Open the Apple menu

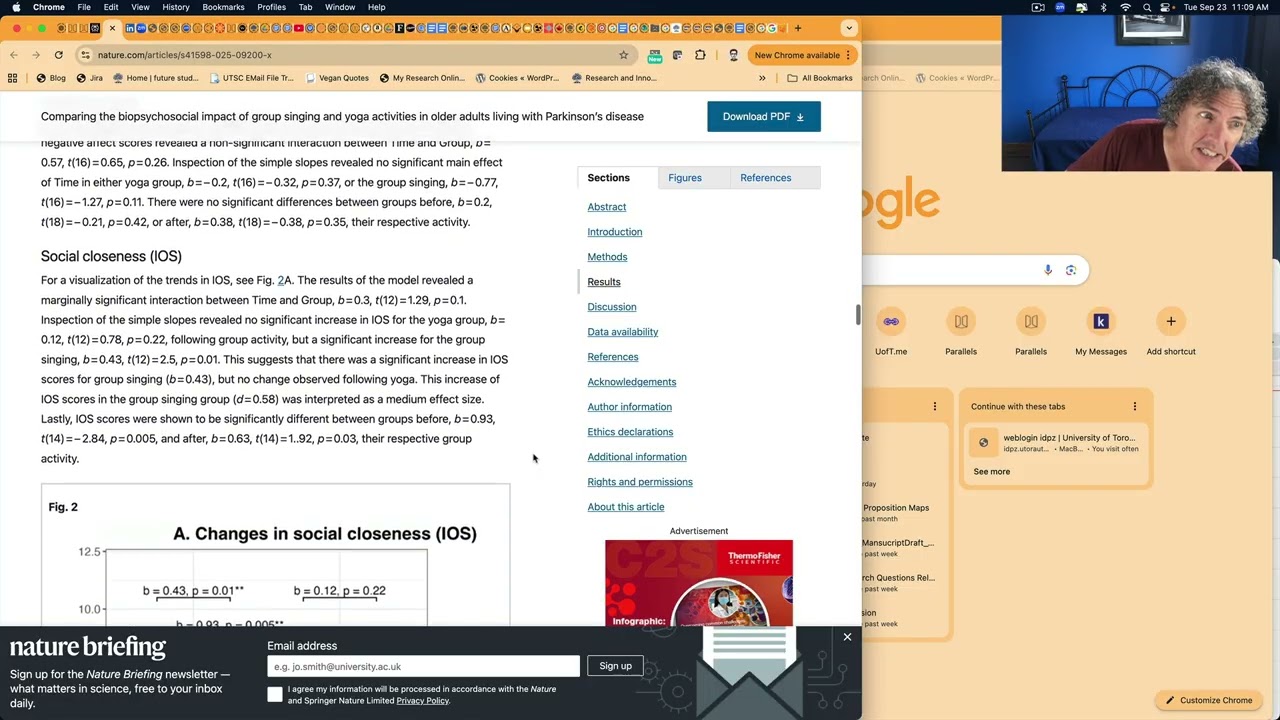click(x=16, y=7)
